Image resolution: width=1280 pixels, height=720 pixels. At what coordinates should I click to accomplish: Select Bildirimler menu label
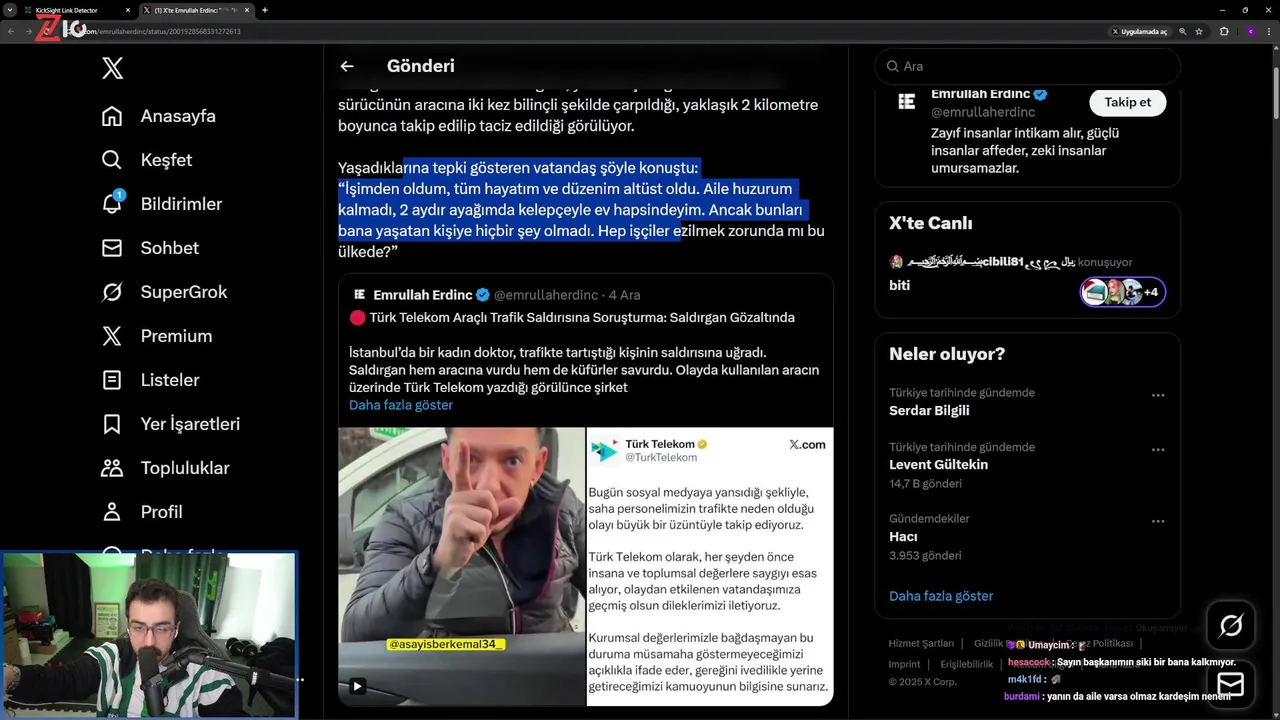(x=181, y=204)
